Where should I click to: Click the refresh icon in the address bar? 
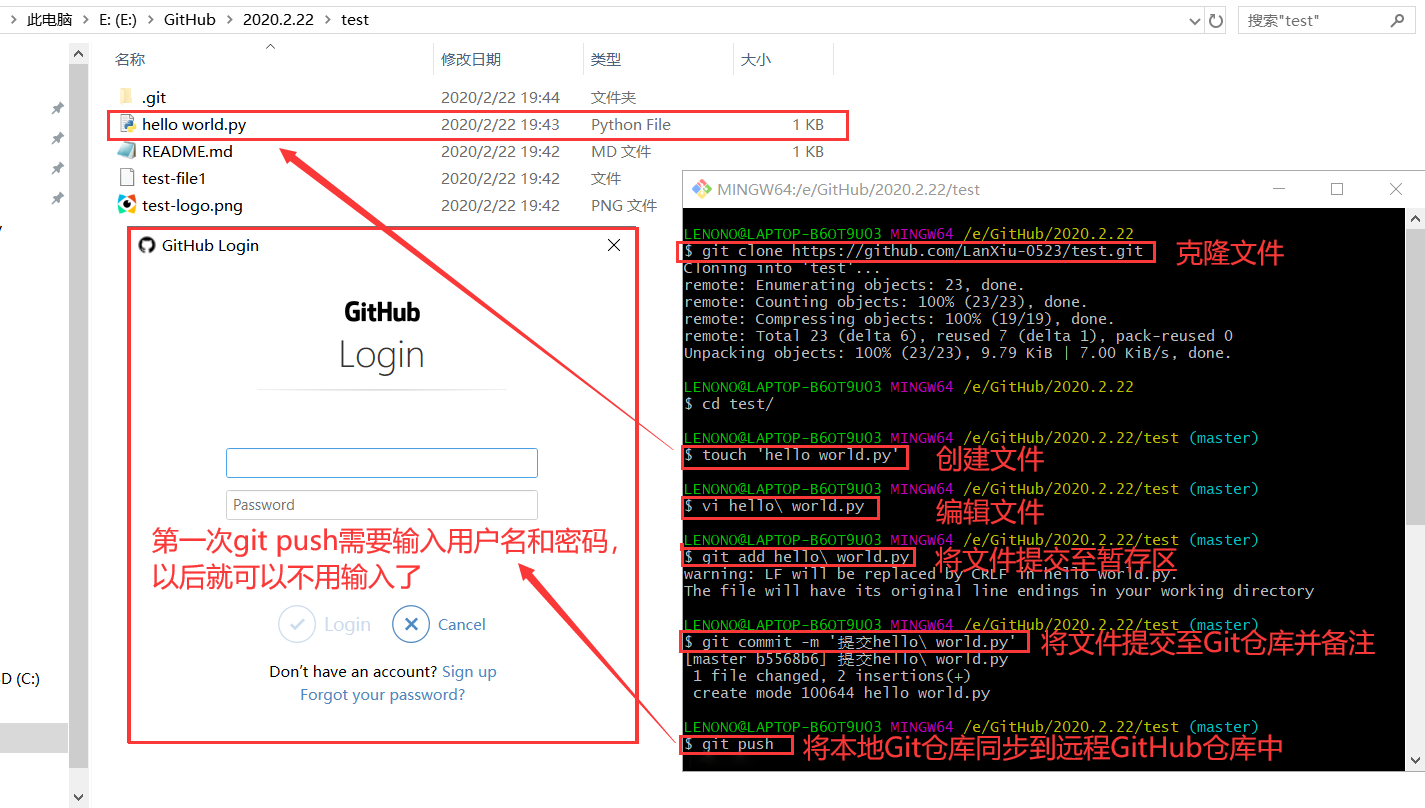tap(1216, 19)
